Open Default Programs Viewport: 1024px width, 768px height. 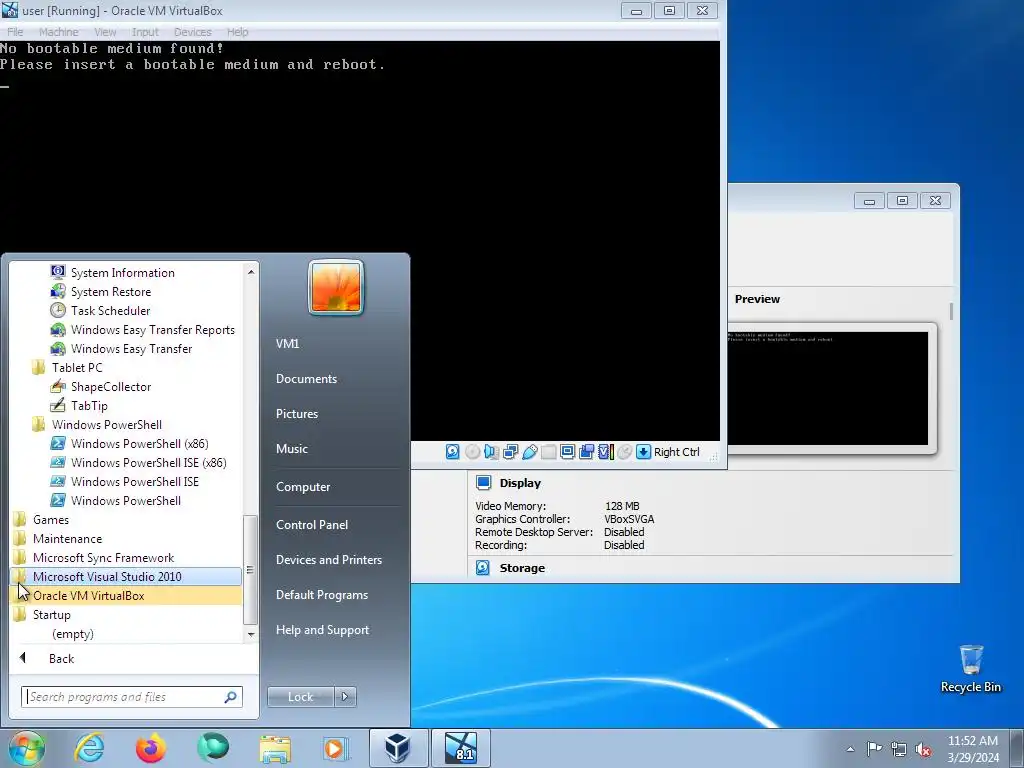coord(321,594)
